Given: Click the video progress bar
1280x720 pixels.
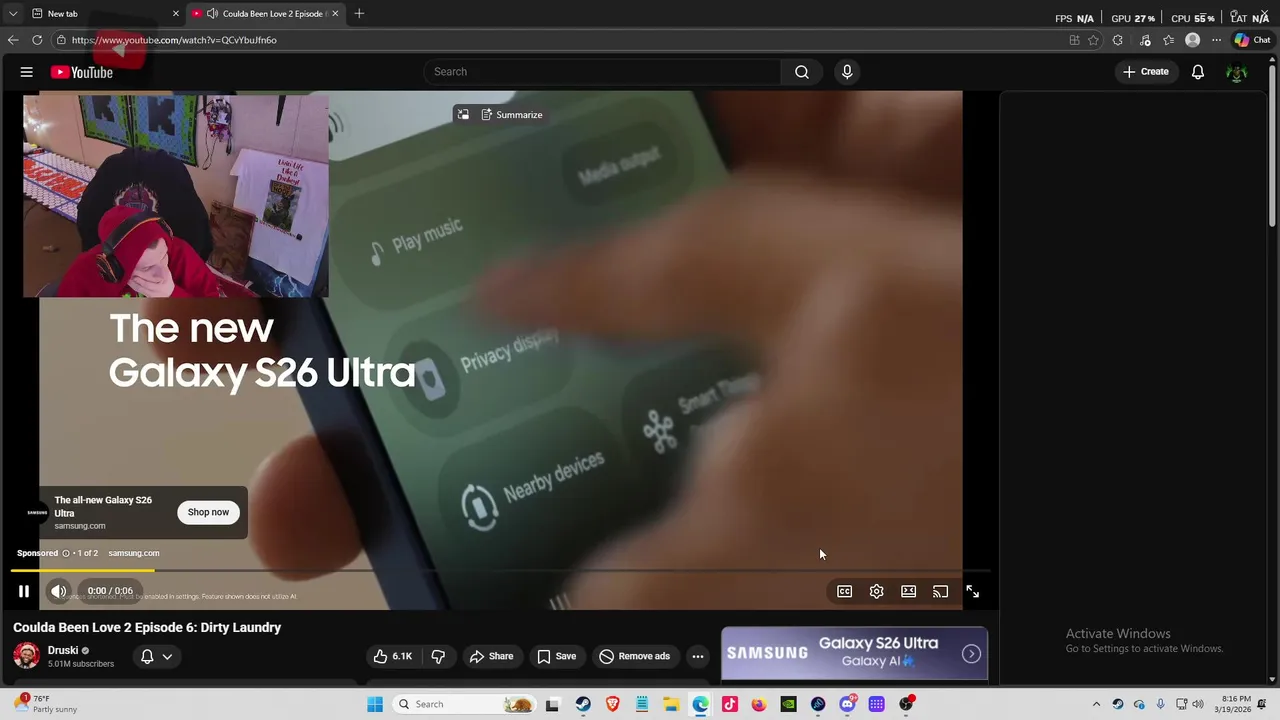Looking at the screenshot, I should tap(501, 571).
